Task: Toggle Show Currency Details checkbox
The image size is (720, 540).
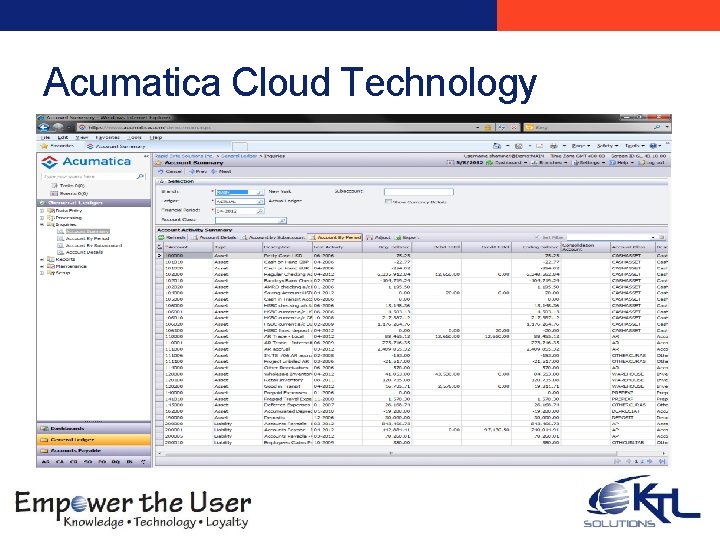Action: coord(388,202)
